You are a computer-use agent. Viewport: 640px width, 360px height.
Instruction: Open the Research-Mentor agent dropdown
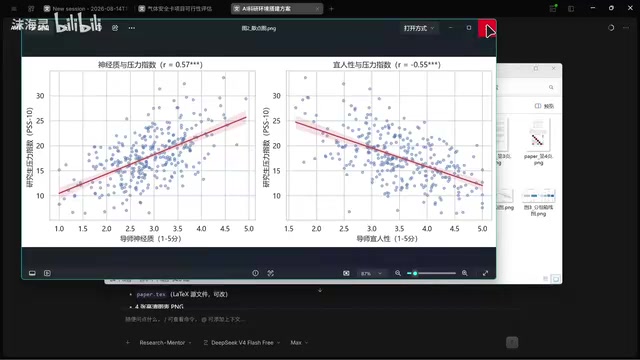tap(165, 342)
